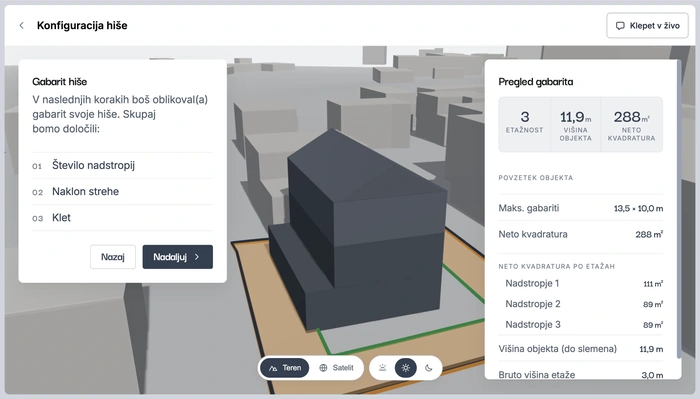Click the Nadstropje 1 row

click(580, 283)
